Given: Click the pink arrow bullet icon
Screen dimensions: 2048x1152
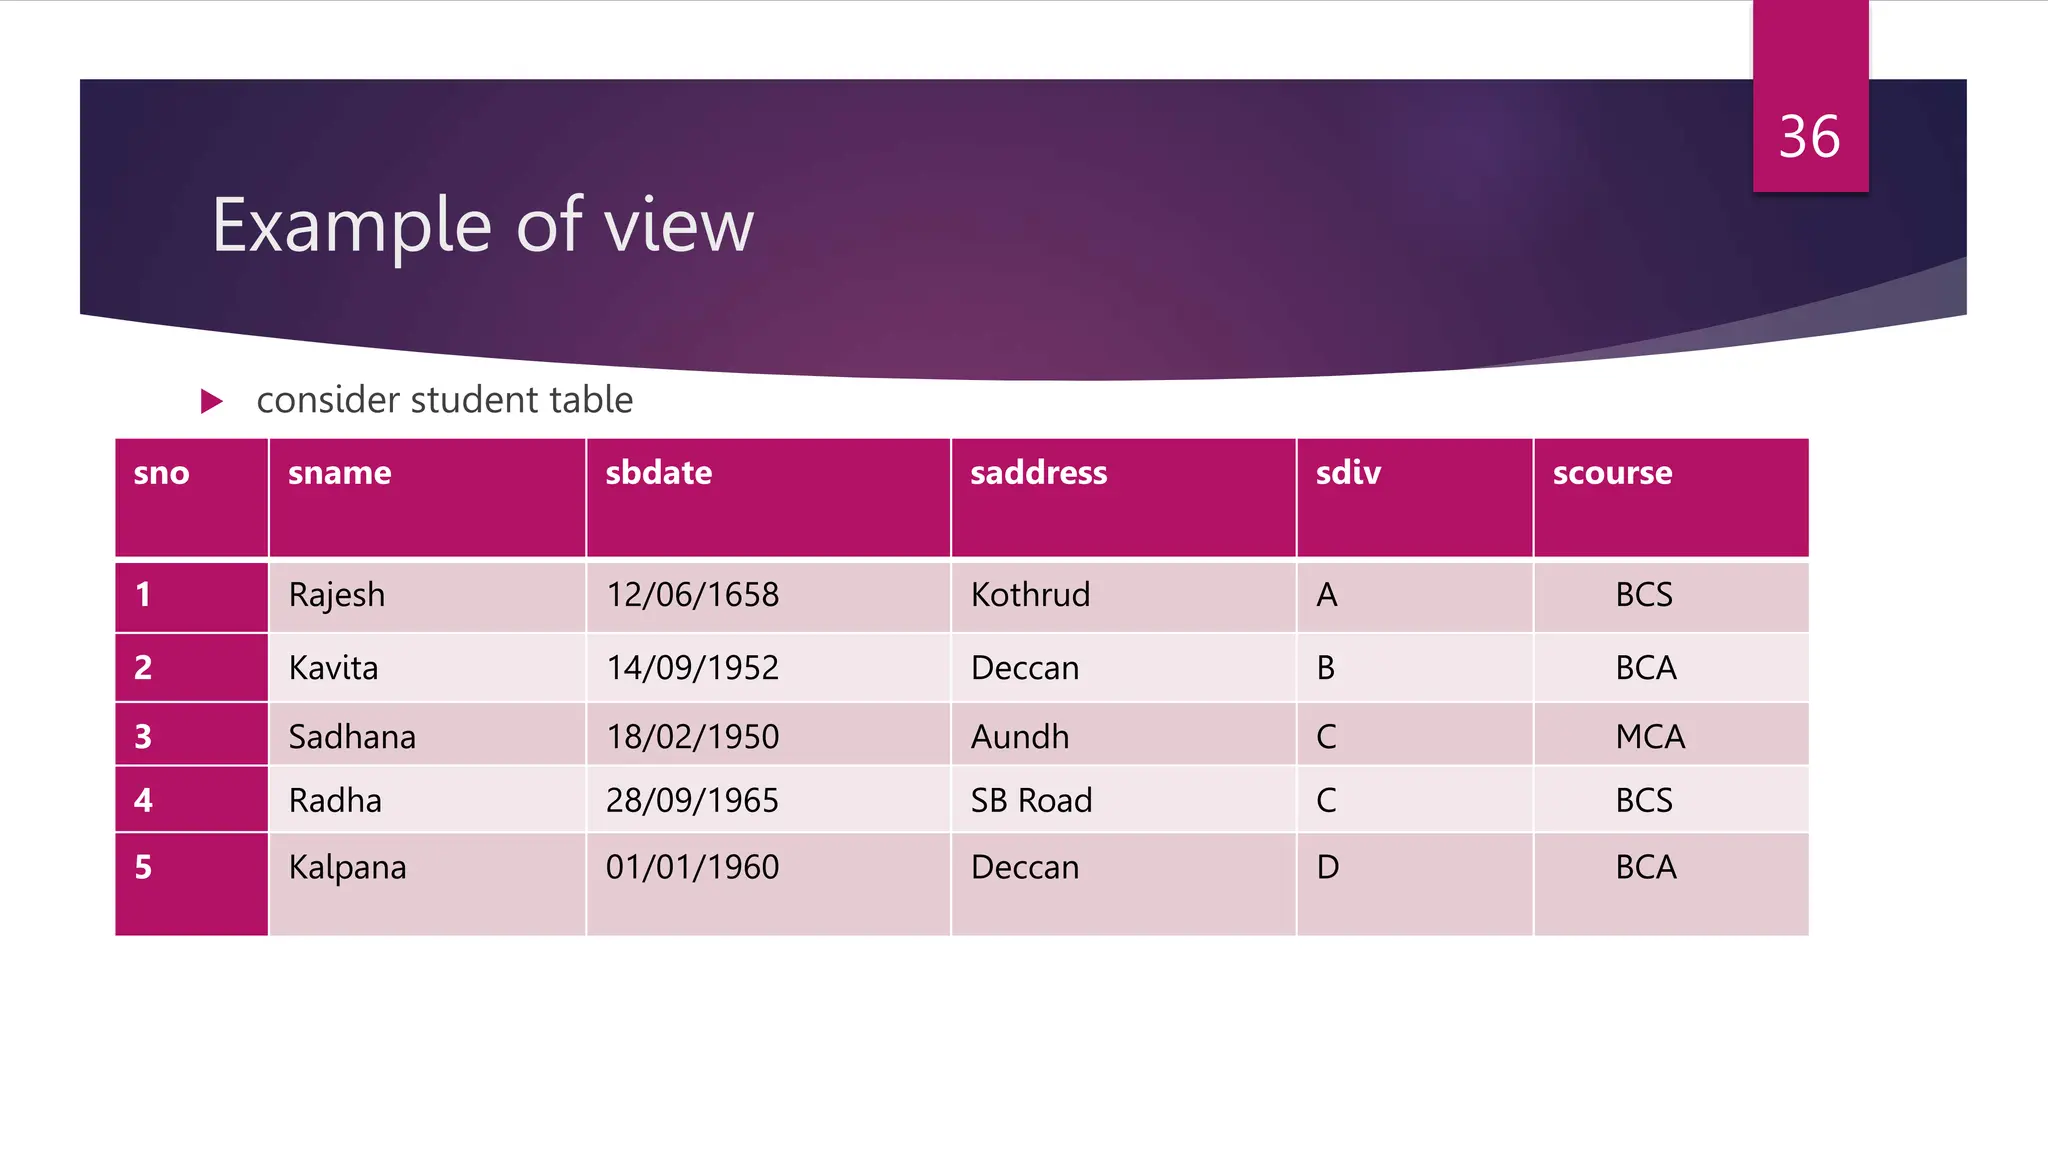Looking at the screenshot, I should 211,402.
